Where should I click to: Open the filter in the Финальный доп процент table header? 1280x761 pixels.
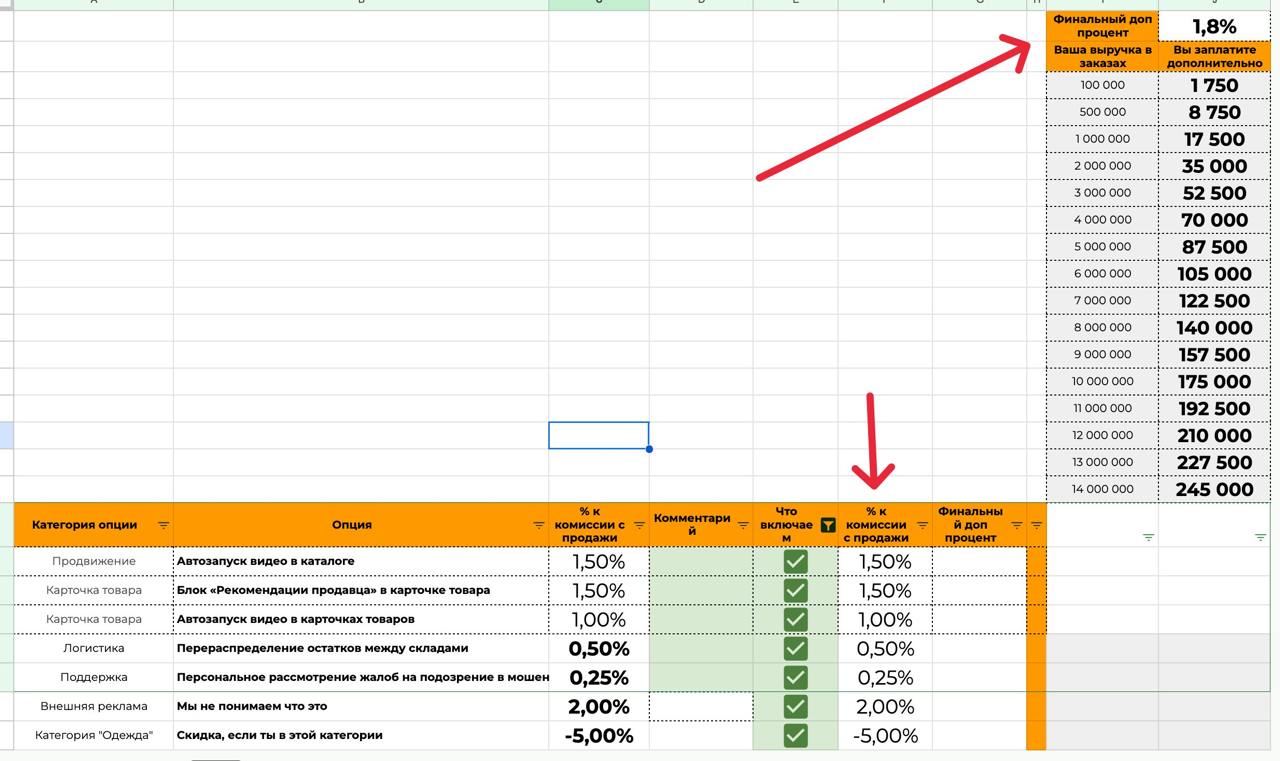point(1017,525)
